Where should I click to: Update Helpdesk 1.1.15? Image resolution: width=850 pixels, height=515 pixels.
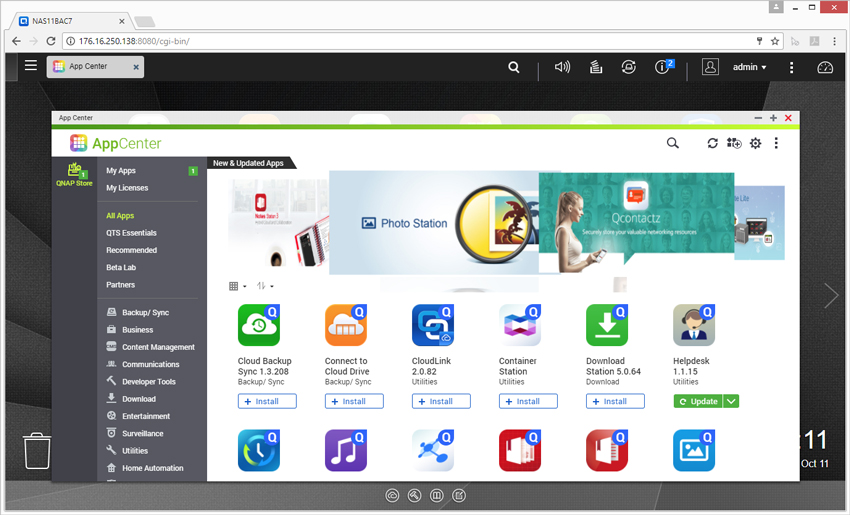[698, 401]
